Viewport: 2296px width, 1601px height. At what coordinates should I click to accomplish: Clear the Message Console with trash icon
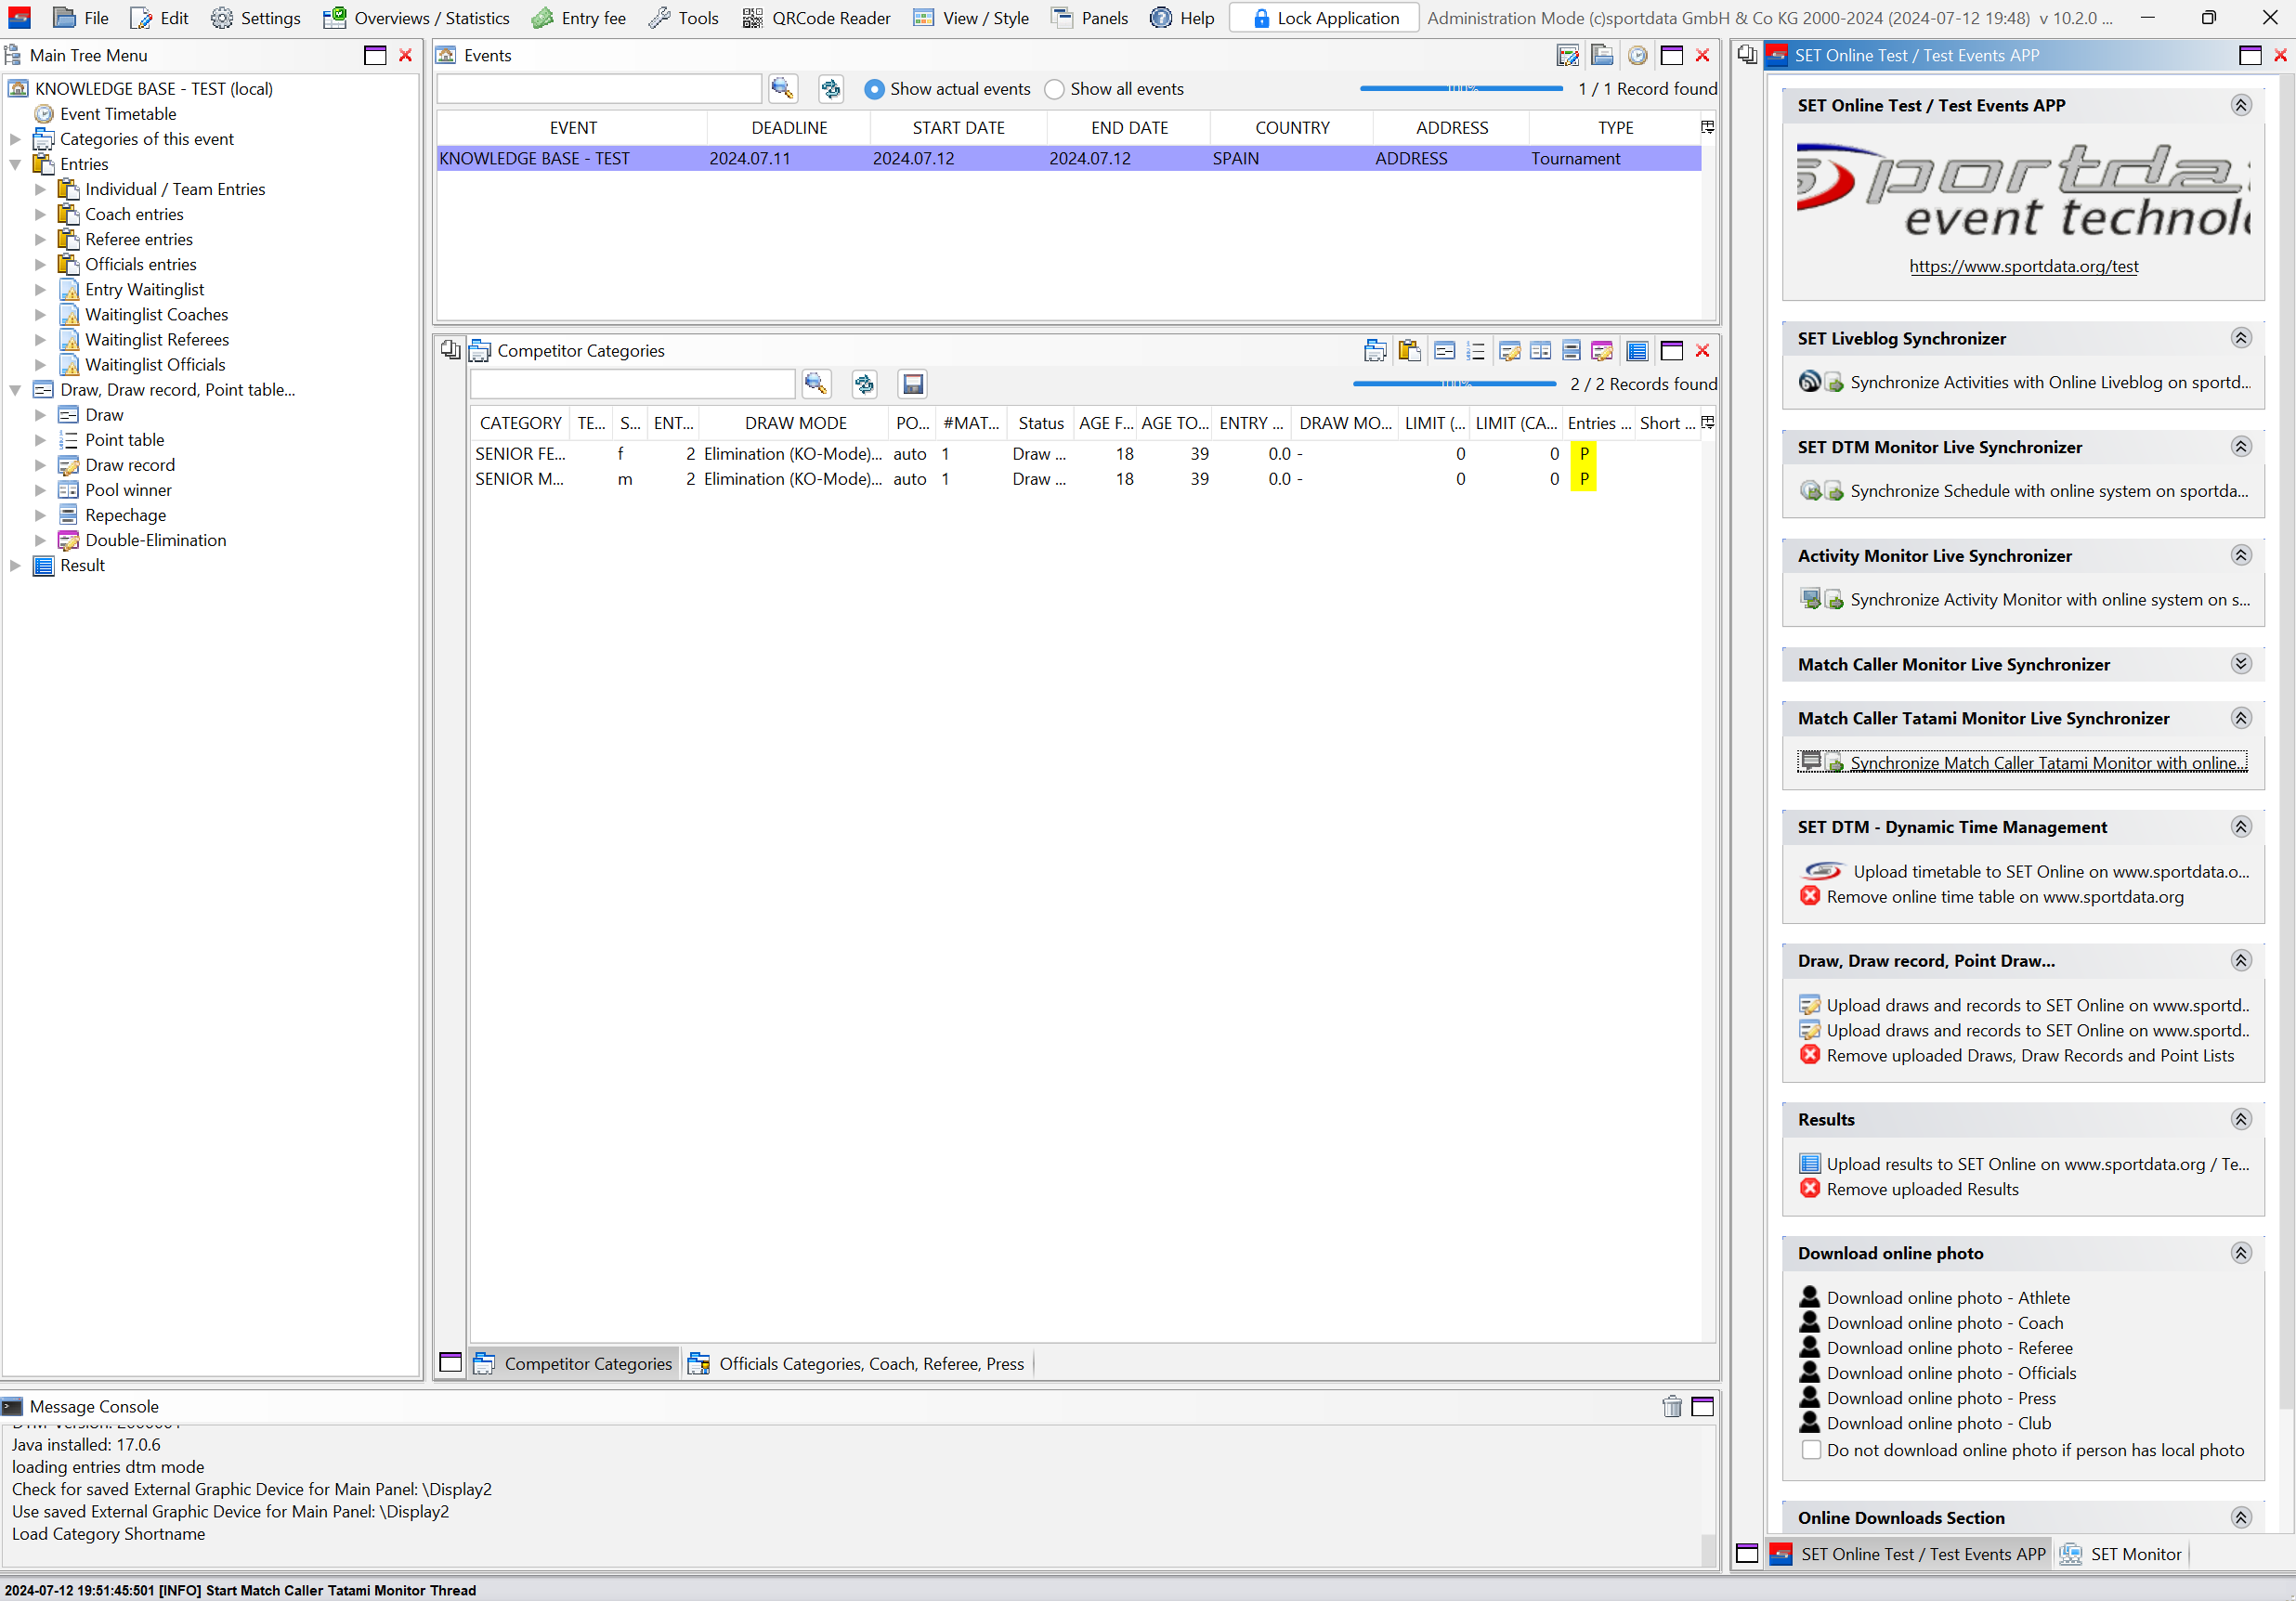point(1671,1407)
